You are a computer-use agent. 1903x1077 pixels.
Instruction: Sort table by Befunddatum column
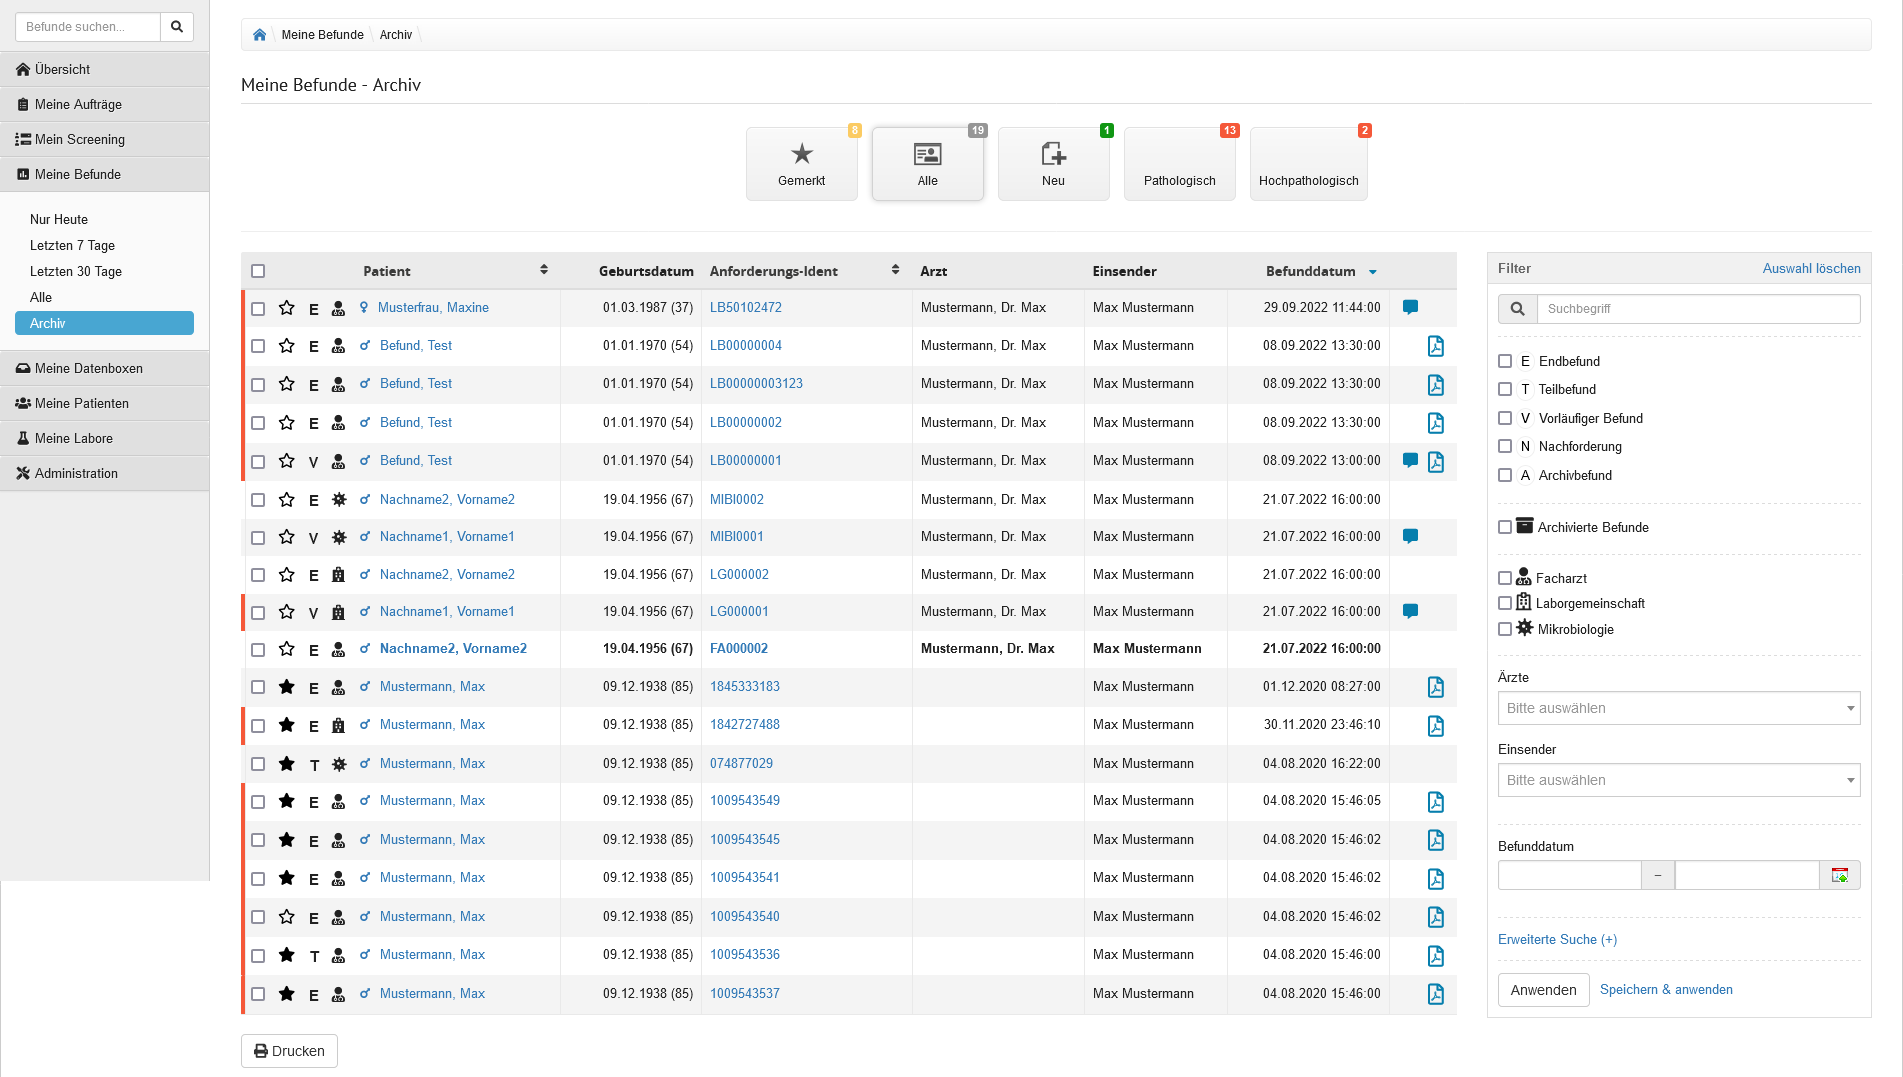[x=1311, y=271]
